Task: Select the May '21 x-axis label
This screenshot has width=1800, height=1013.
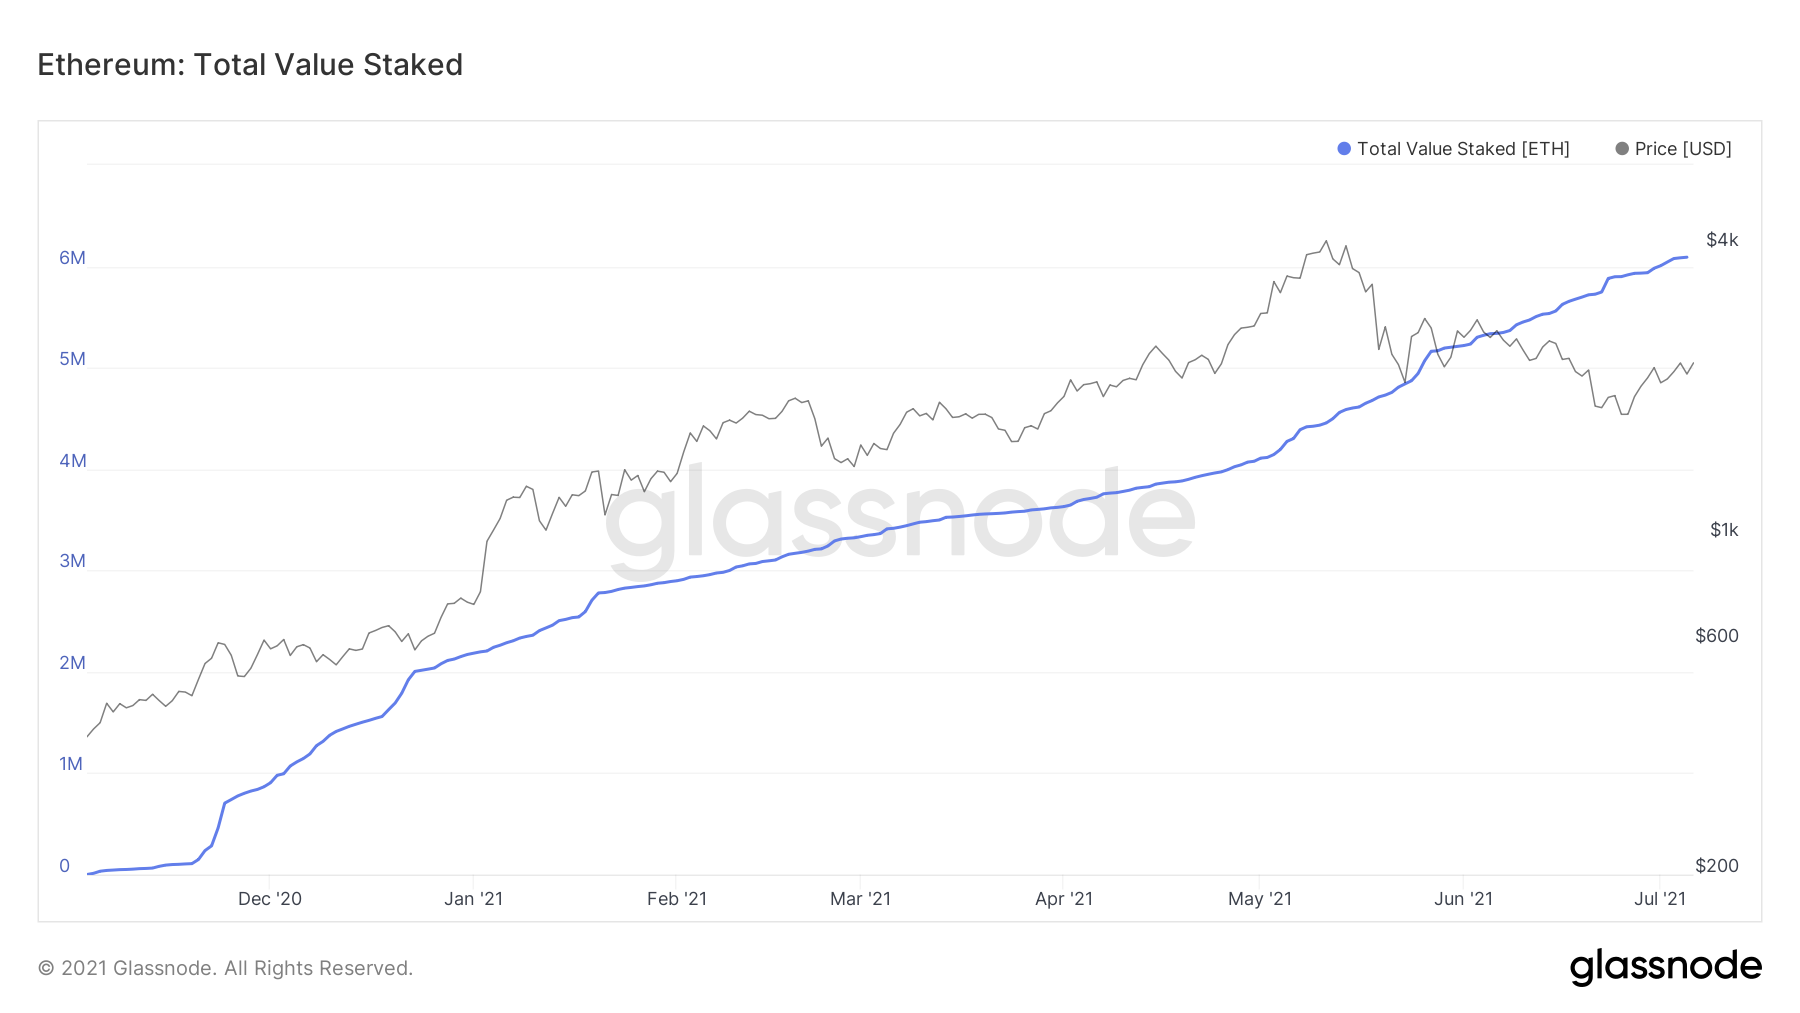Action: pyautogui.click(x=1260, y=899)
